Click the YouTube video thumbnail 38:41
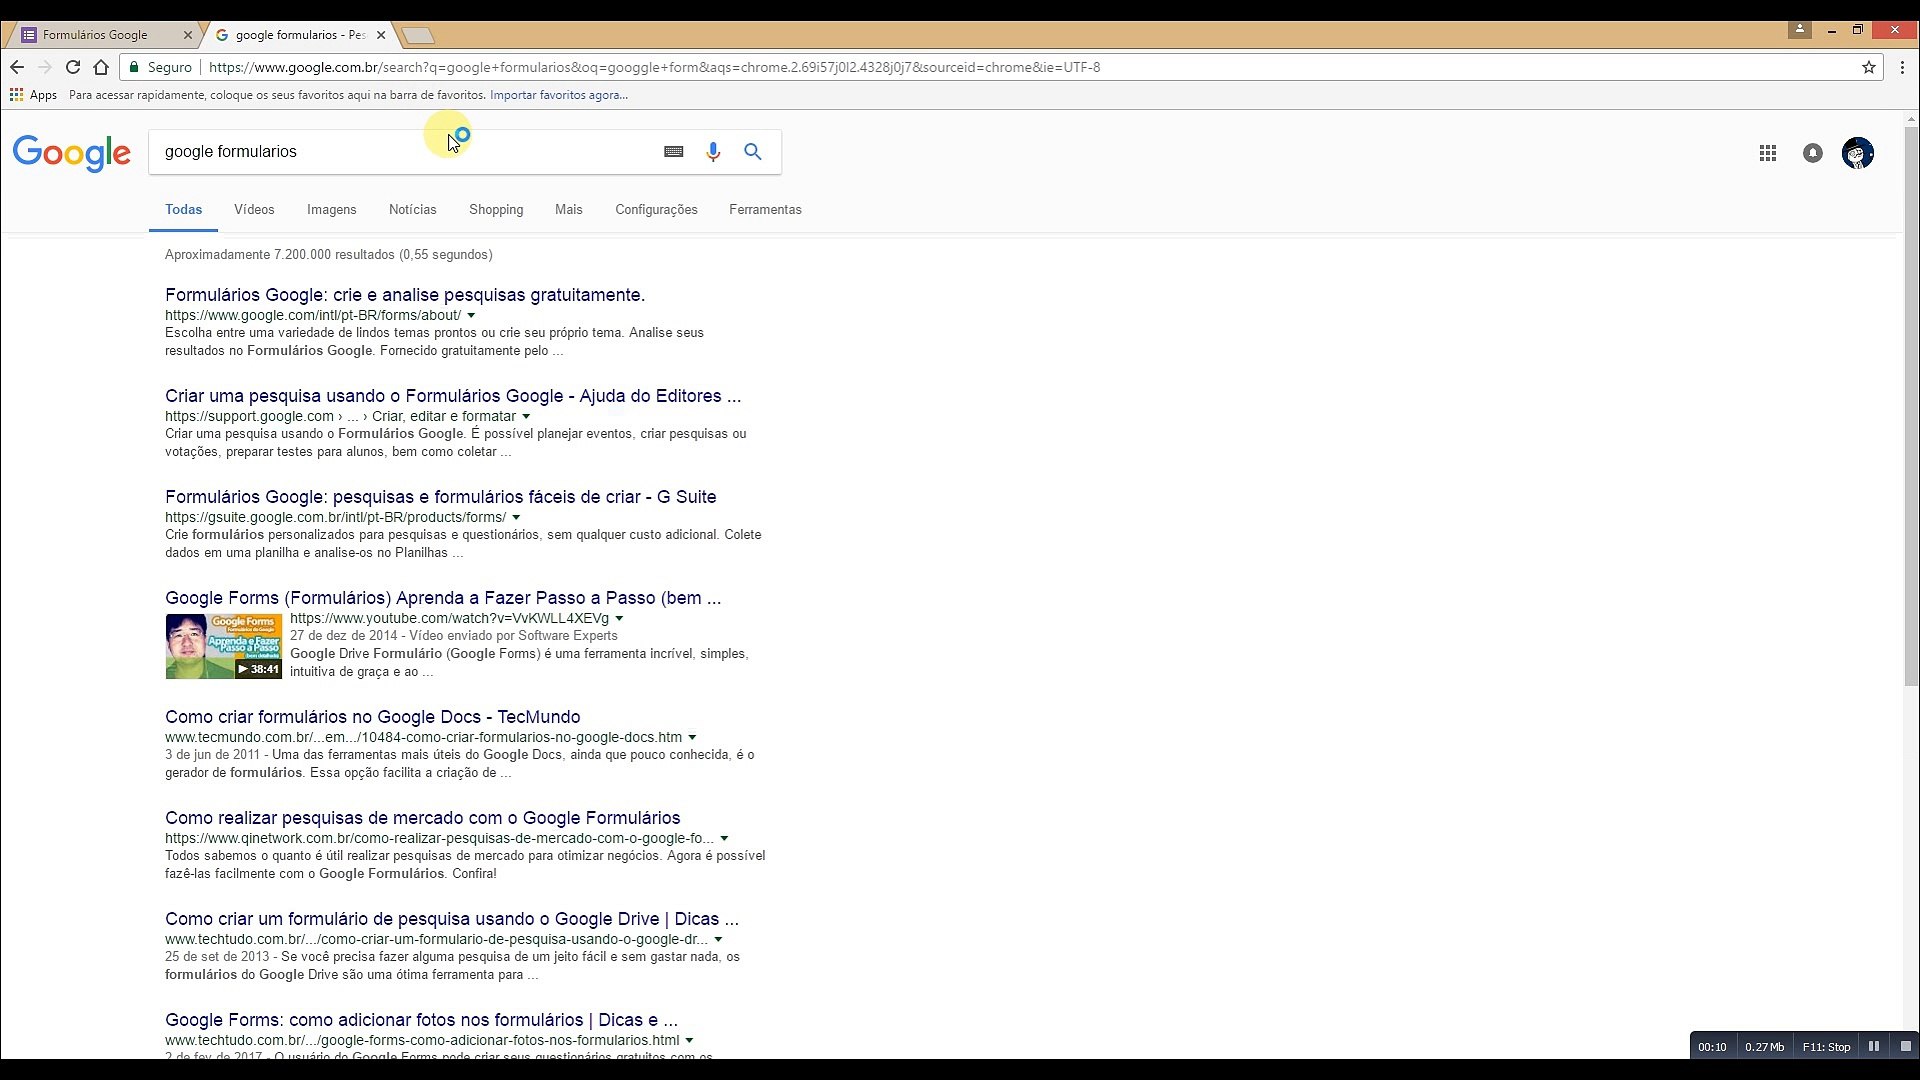Viewport: 1920px width, 1080px height. click(224, 647)
